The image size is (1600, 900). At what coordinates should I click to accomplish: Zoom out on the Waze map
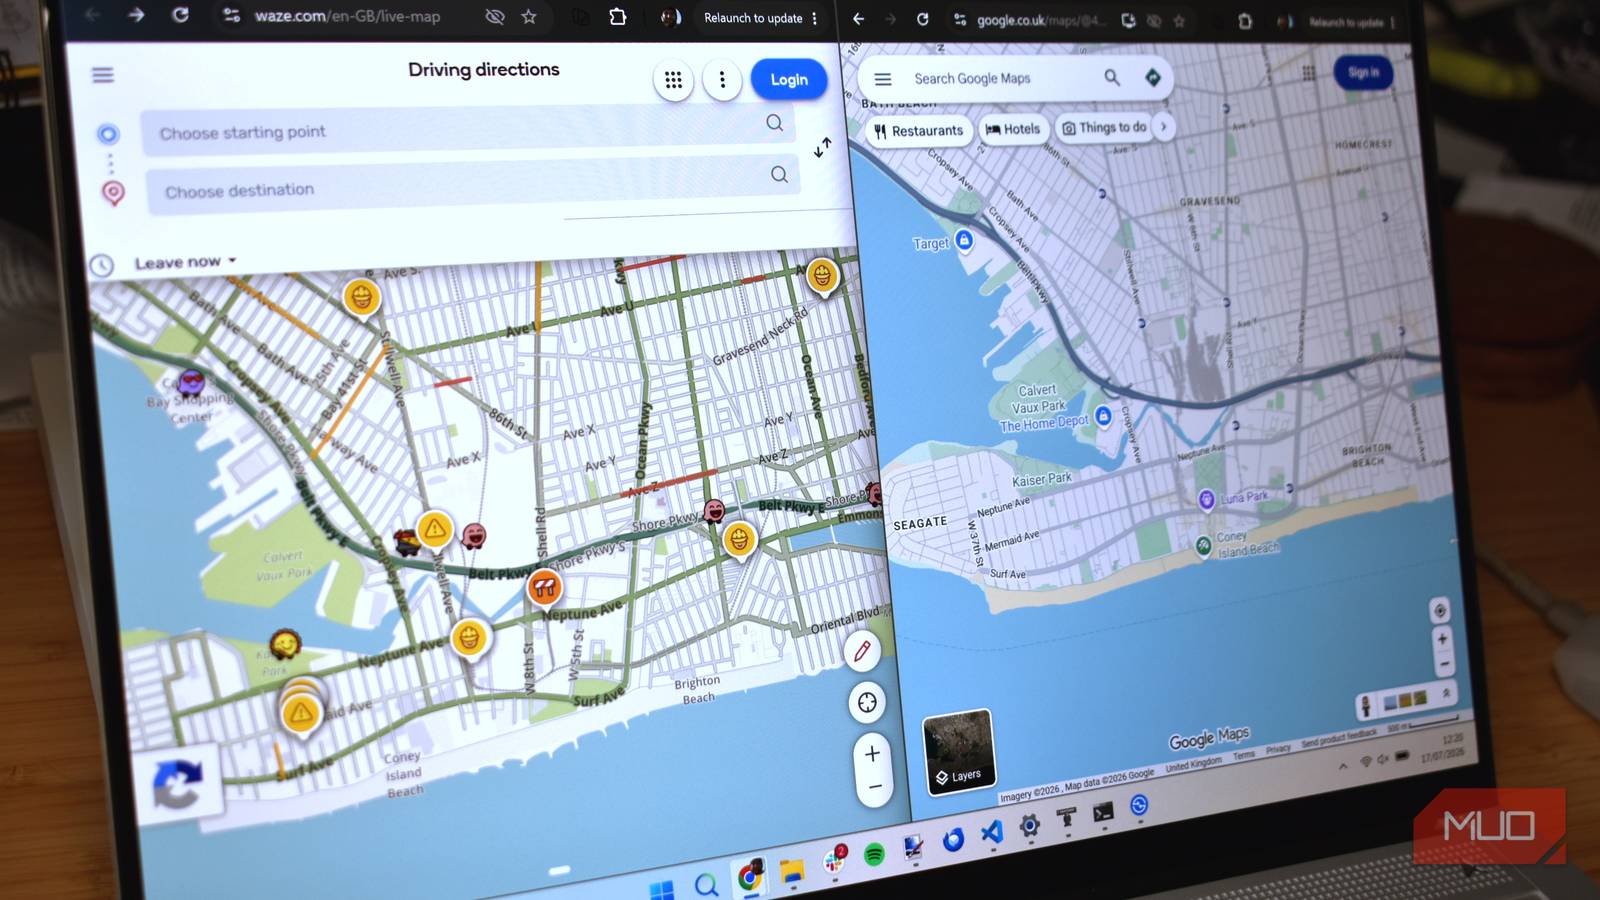[875, 788]
